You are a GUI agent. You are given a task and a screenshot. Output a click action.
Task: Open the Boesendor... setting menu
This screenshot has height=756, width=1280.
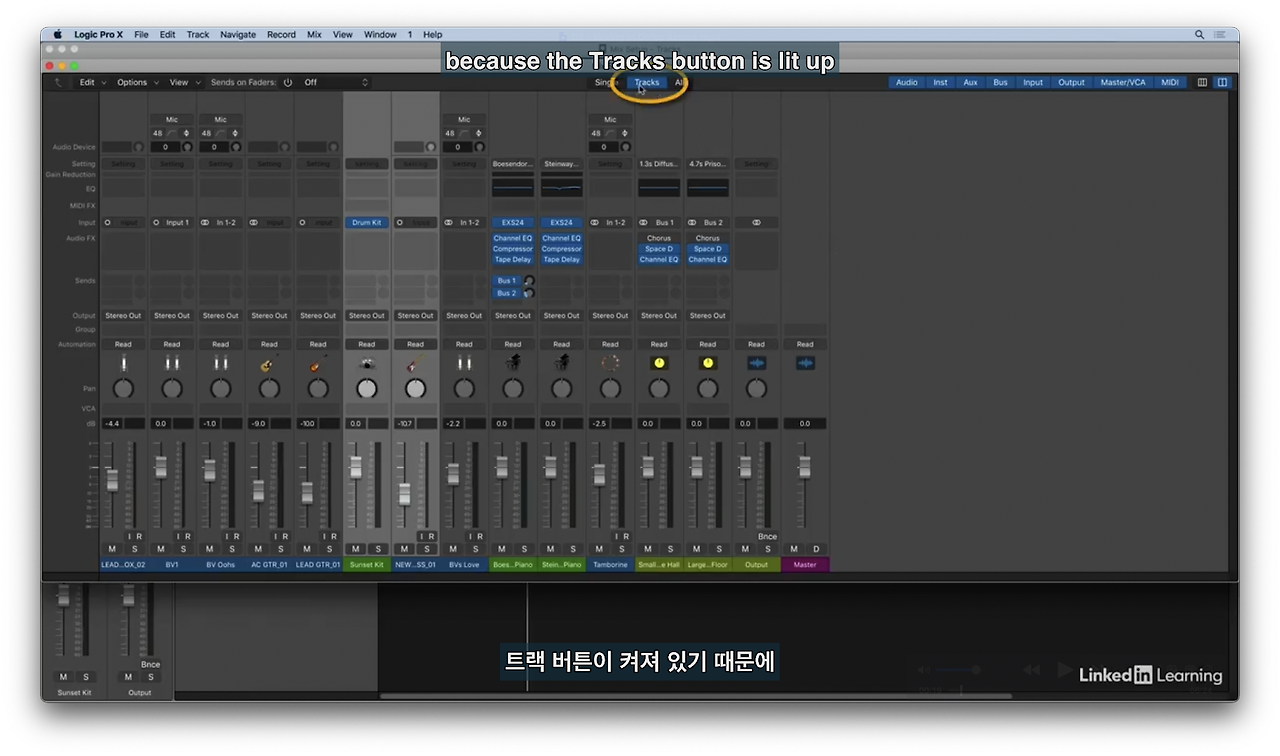[x=513, y=164]
